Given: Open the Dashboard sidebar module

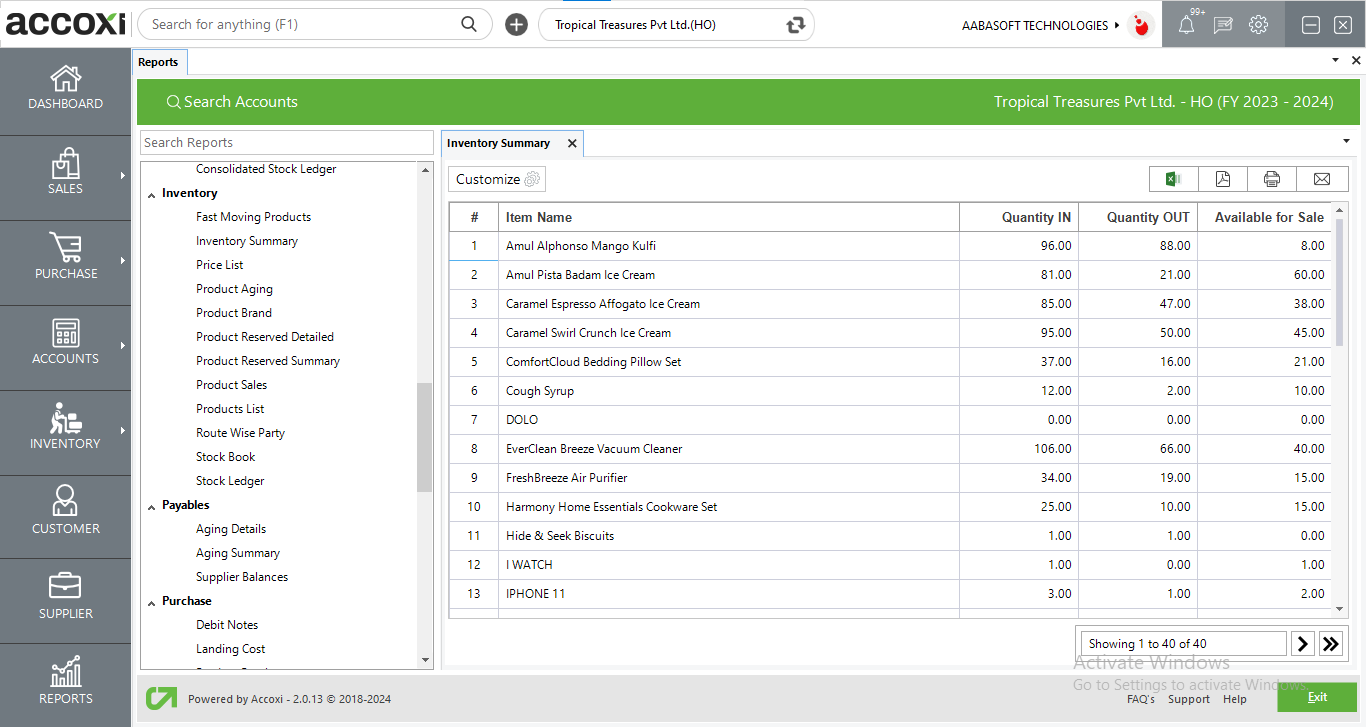Looking at the screenshot, I should [x=66, y=88].
